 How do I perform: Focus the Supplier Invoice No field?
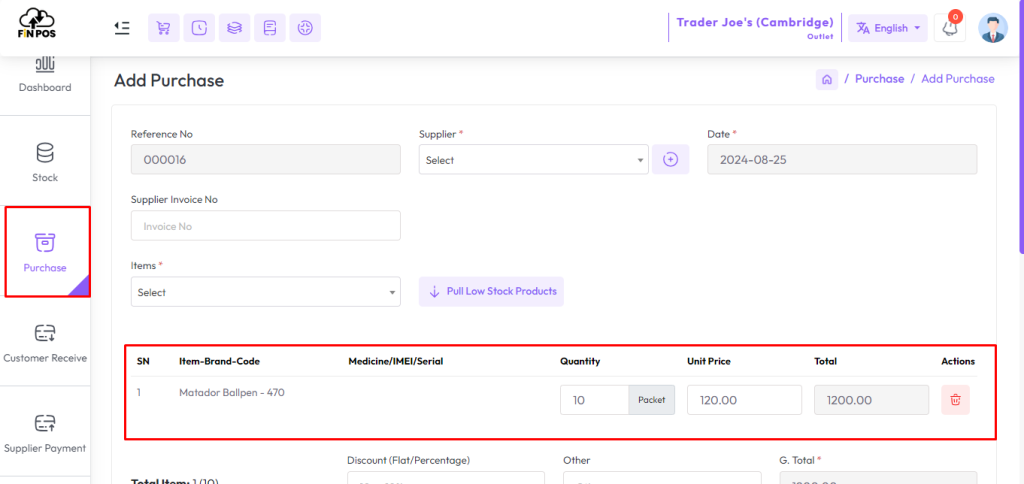point(266,226)
